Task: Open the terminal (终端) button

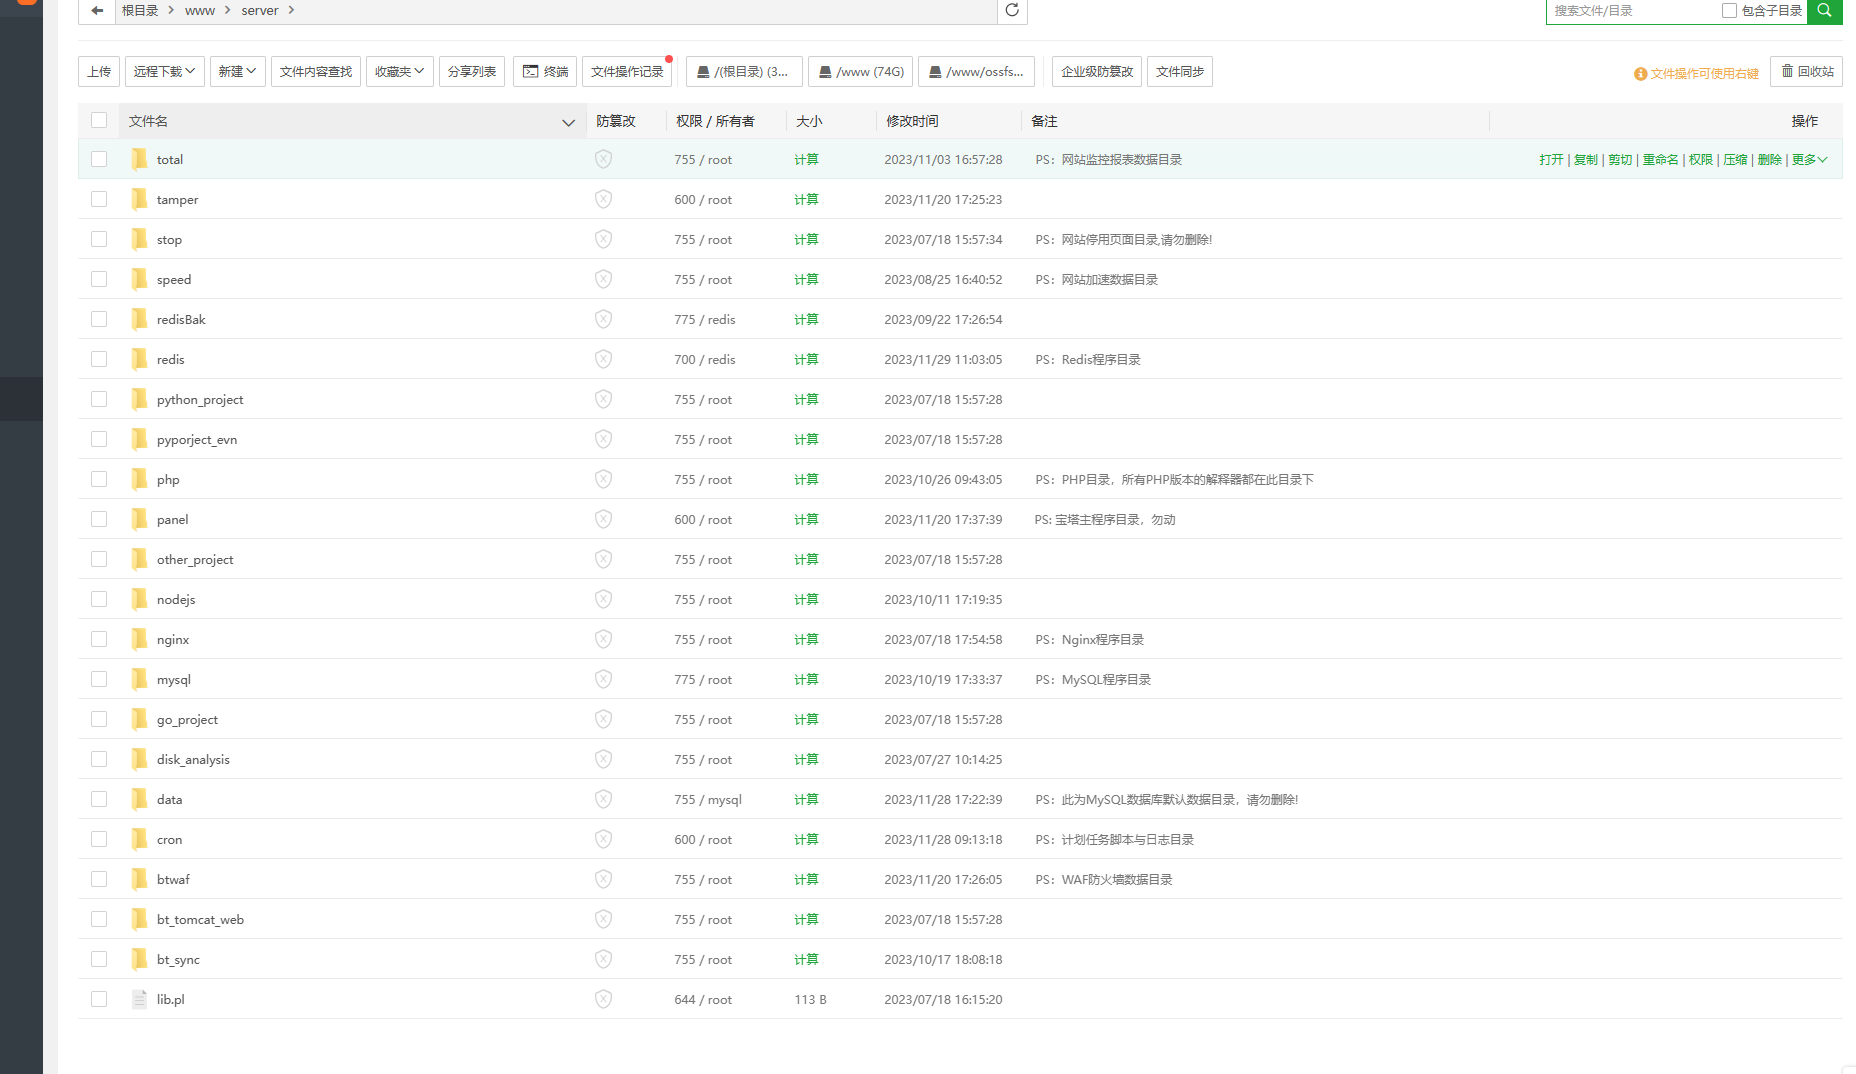Action: (545, 71)
